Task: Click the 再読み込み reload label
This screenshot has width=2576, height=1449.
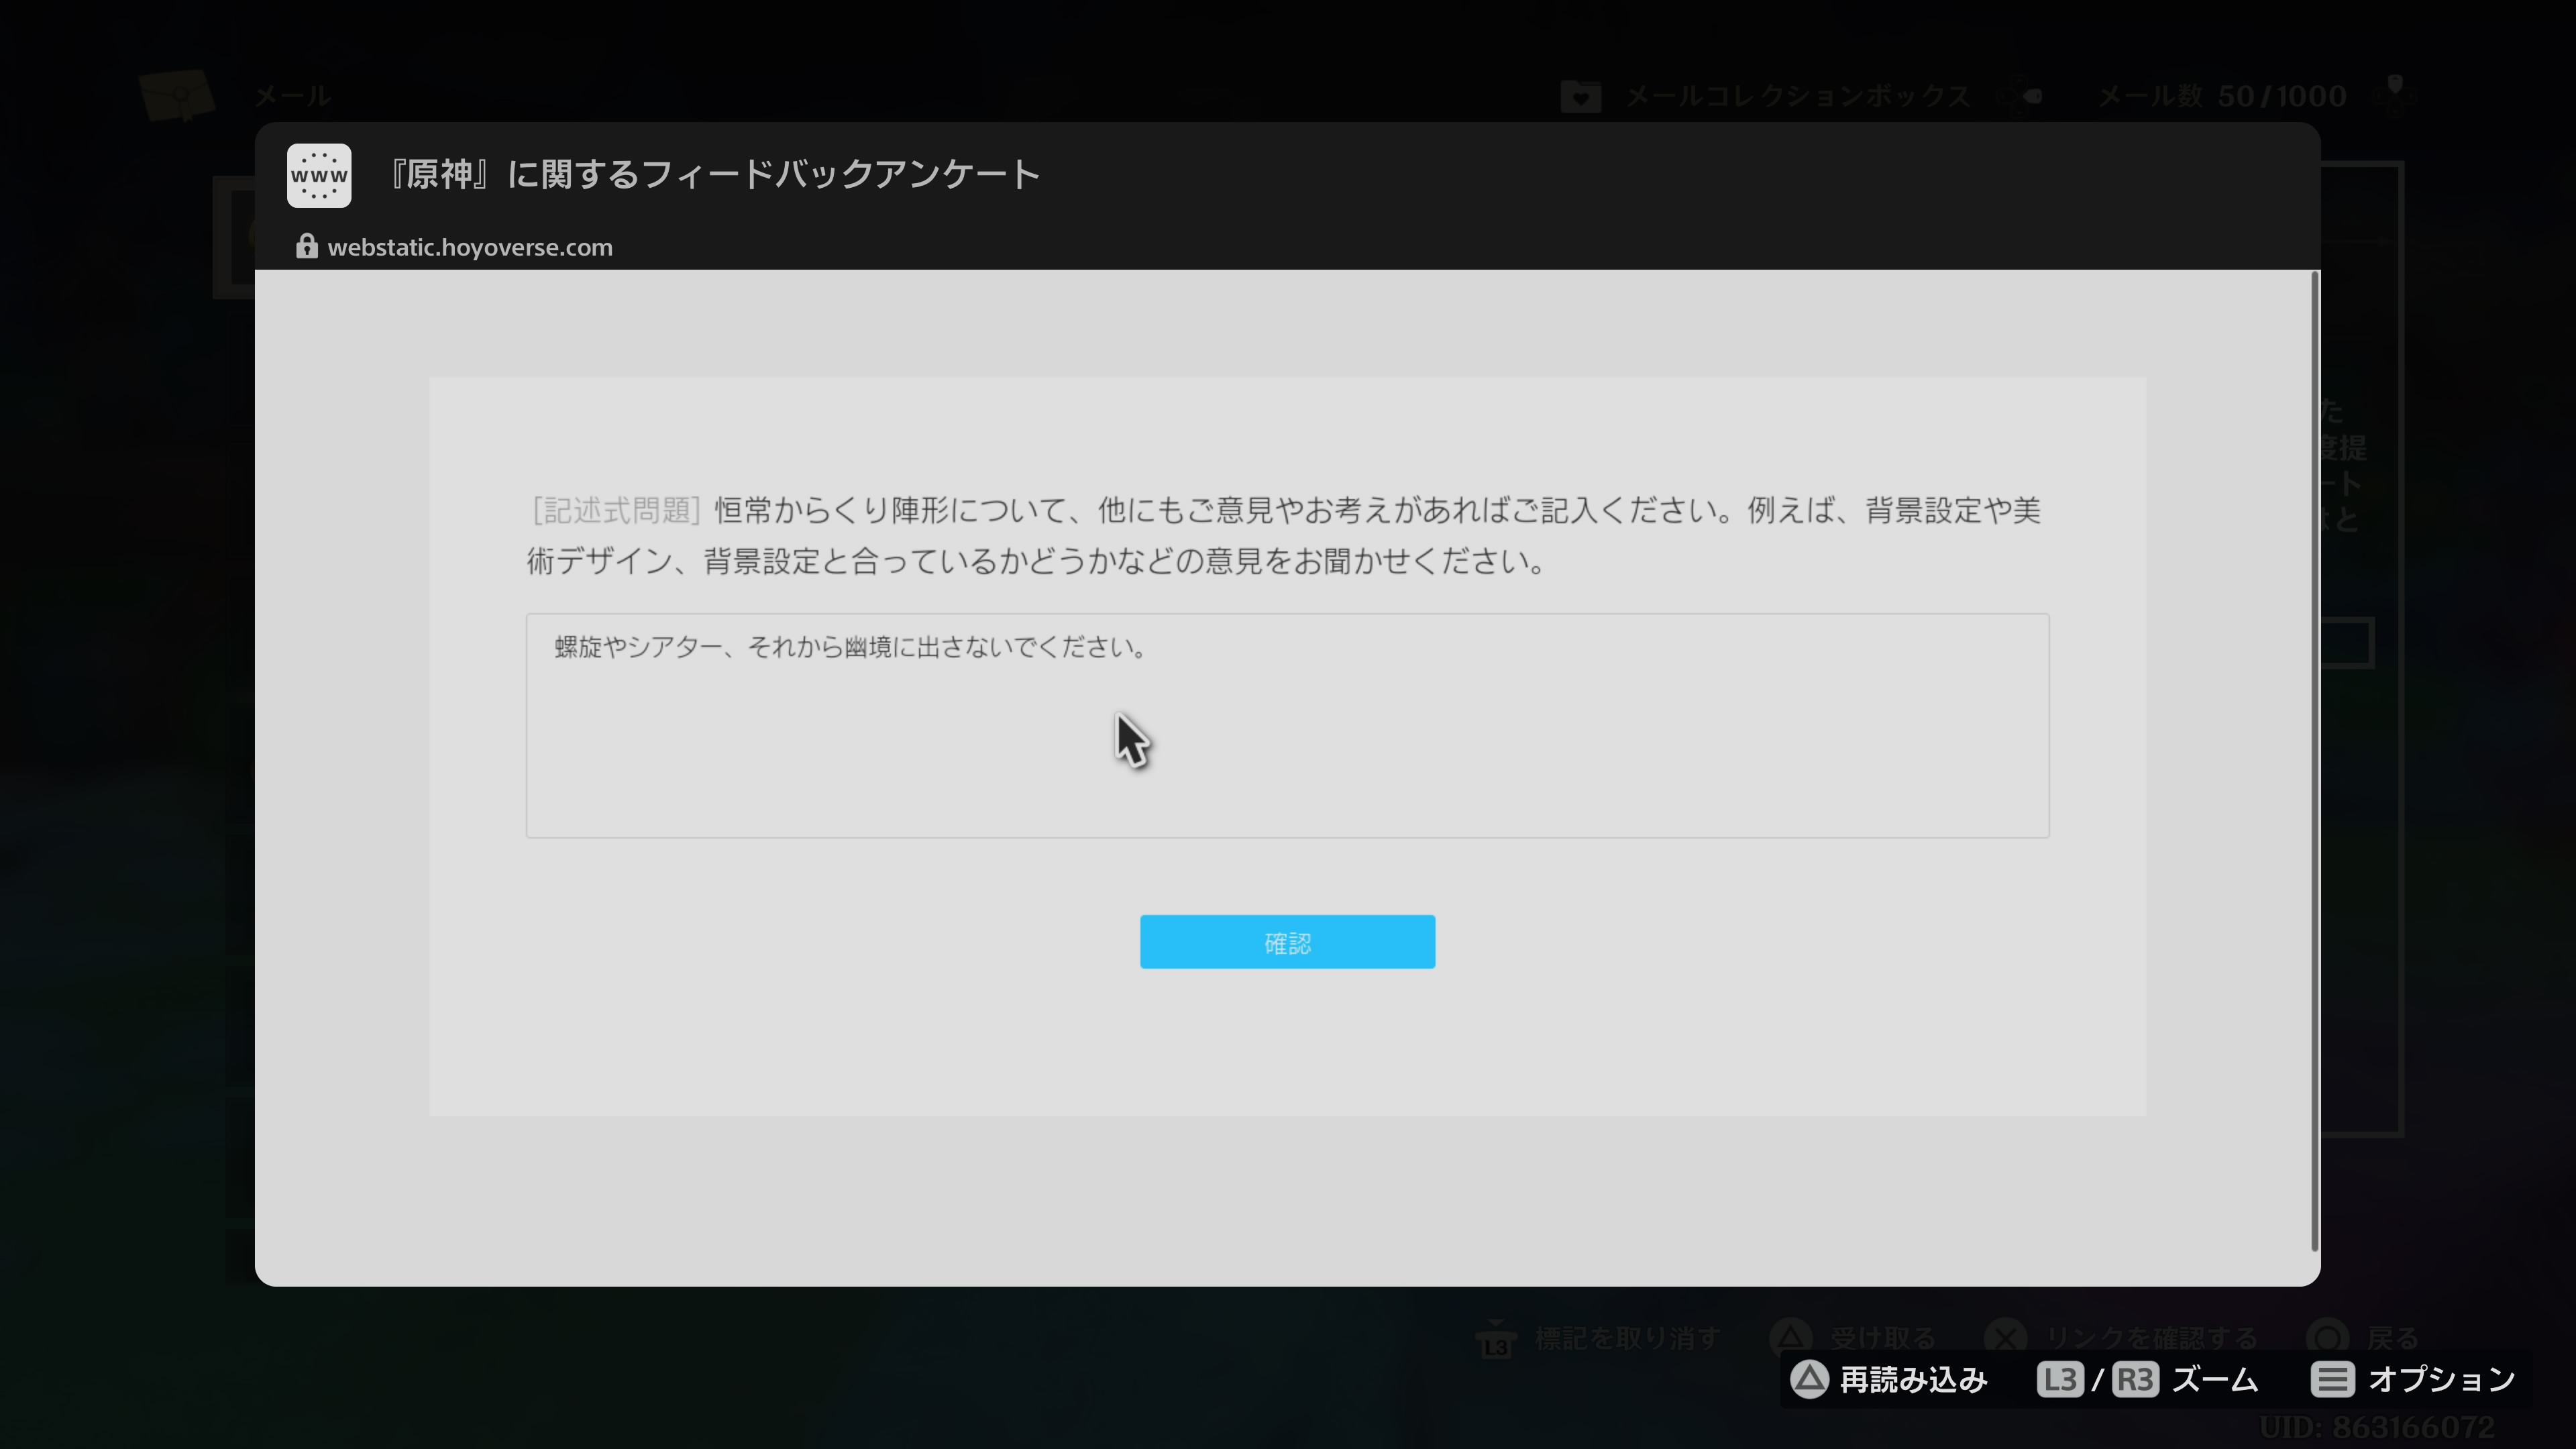Action: click(1913, 1380)
